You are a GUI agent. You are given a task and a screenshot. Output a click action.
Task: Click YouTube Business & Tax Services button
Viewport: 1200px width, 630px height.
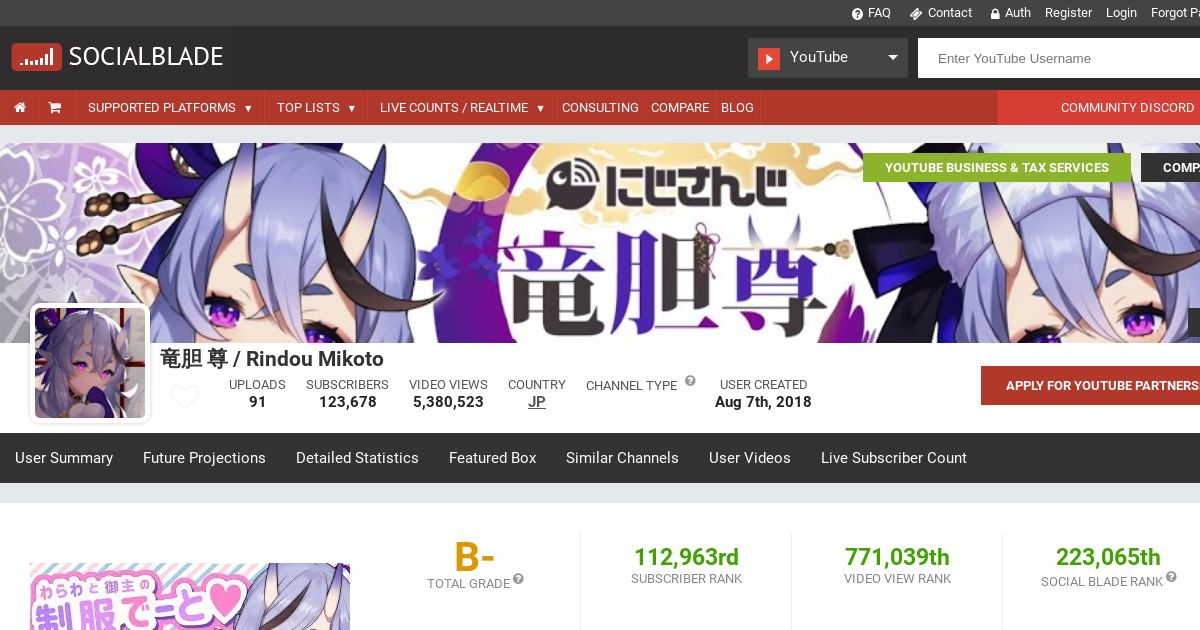point(997,167)
